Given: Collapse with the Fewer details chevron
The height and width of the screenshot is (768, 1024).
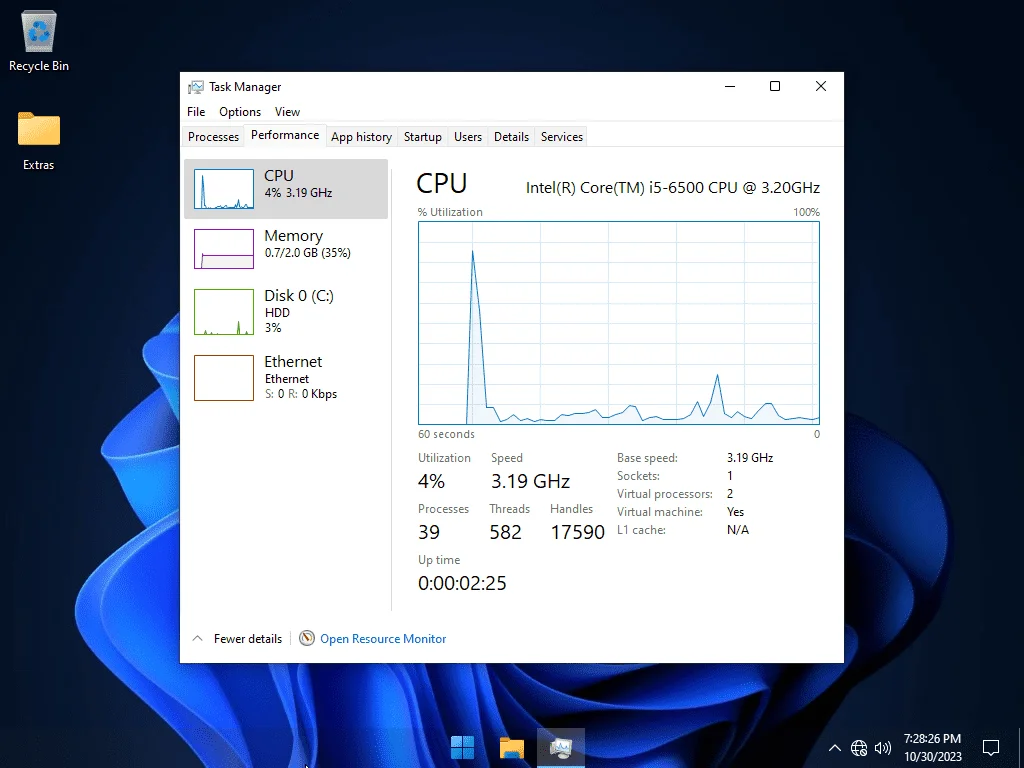Looking at the screenshot, I should (x=197, y=638).
